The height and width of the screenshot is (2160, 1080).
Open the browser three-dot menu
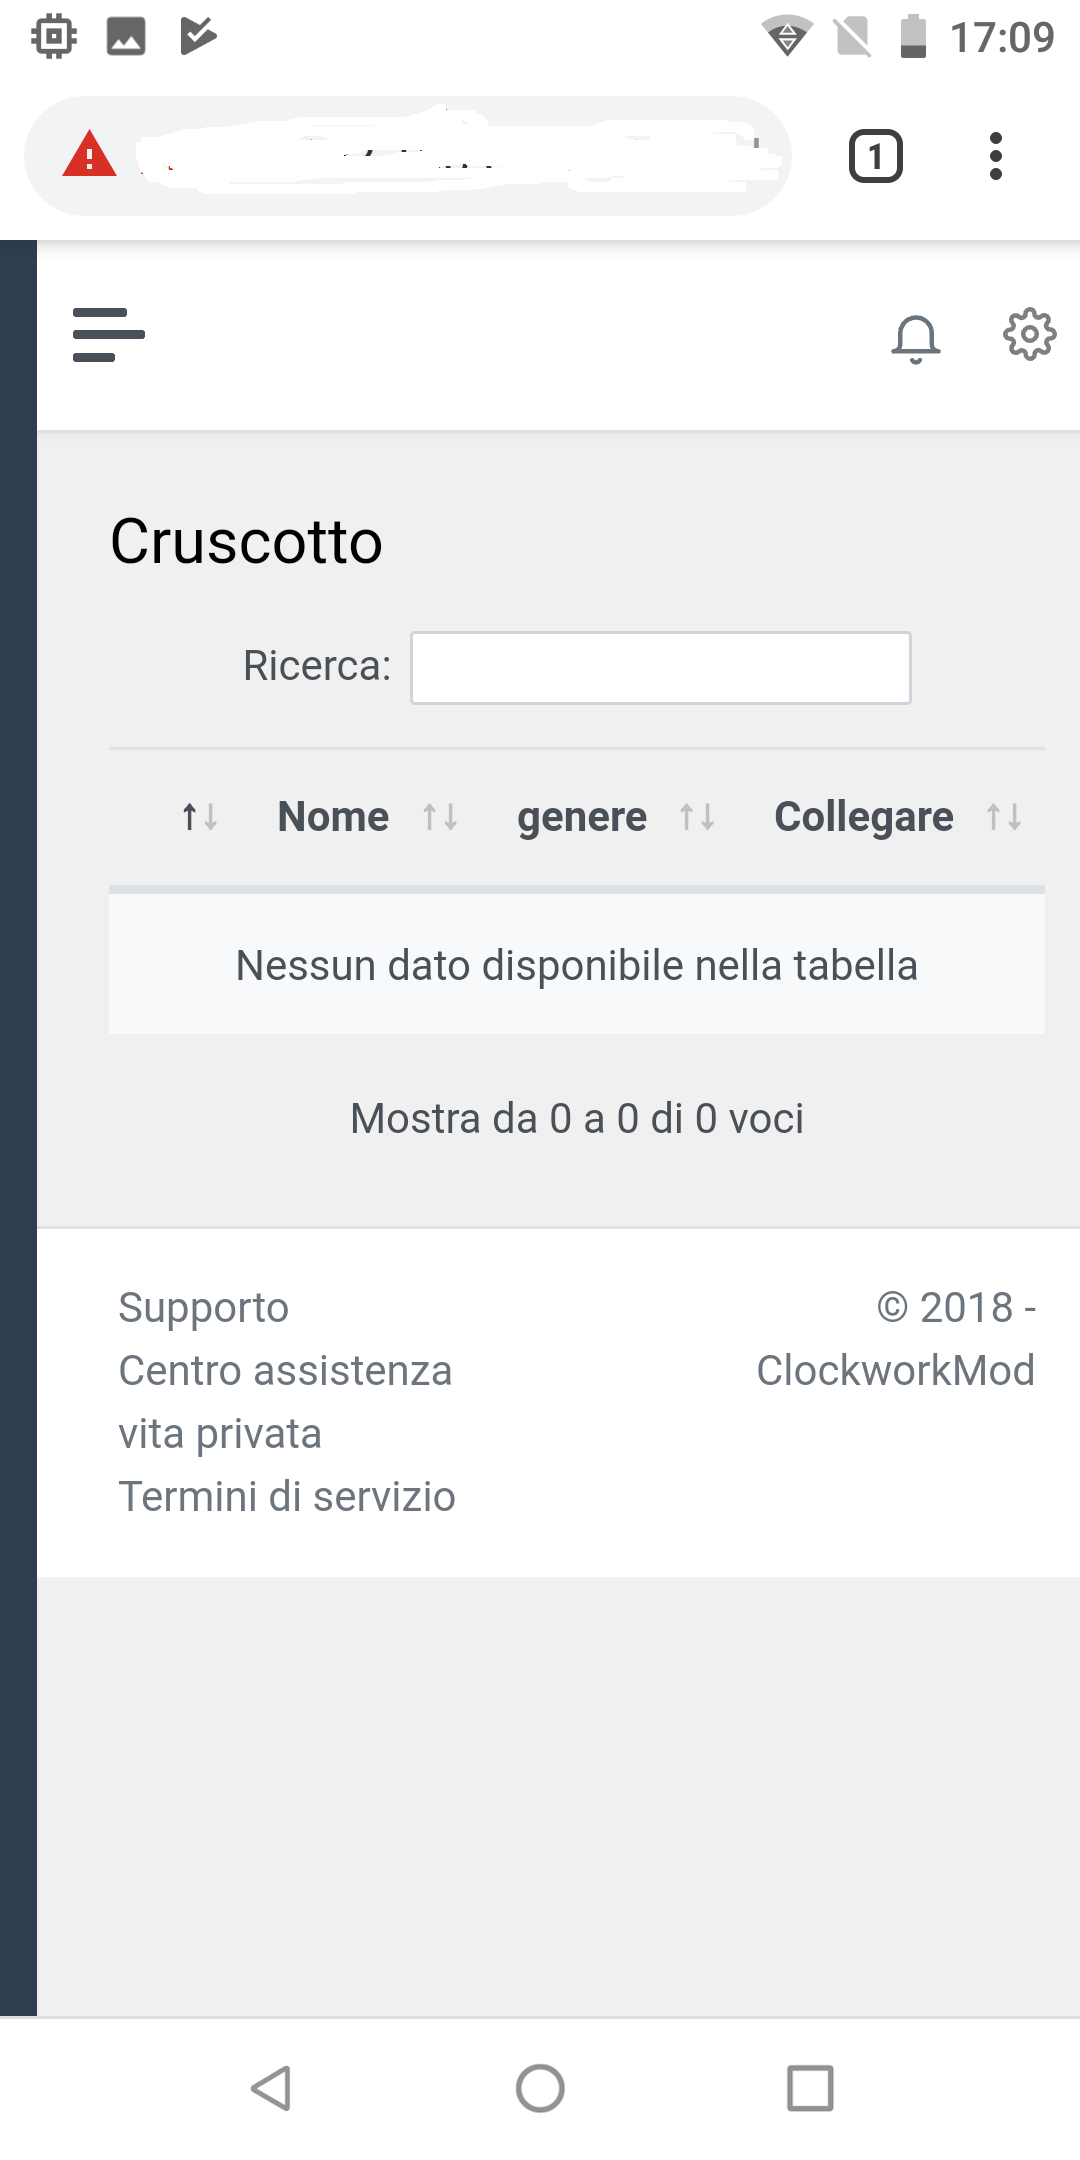point(995,157)
